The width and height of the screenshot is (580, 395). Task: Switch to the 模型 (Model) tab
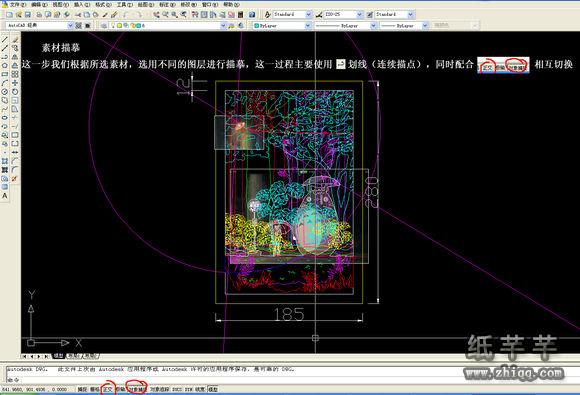click(58, 356)
